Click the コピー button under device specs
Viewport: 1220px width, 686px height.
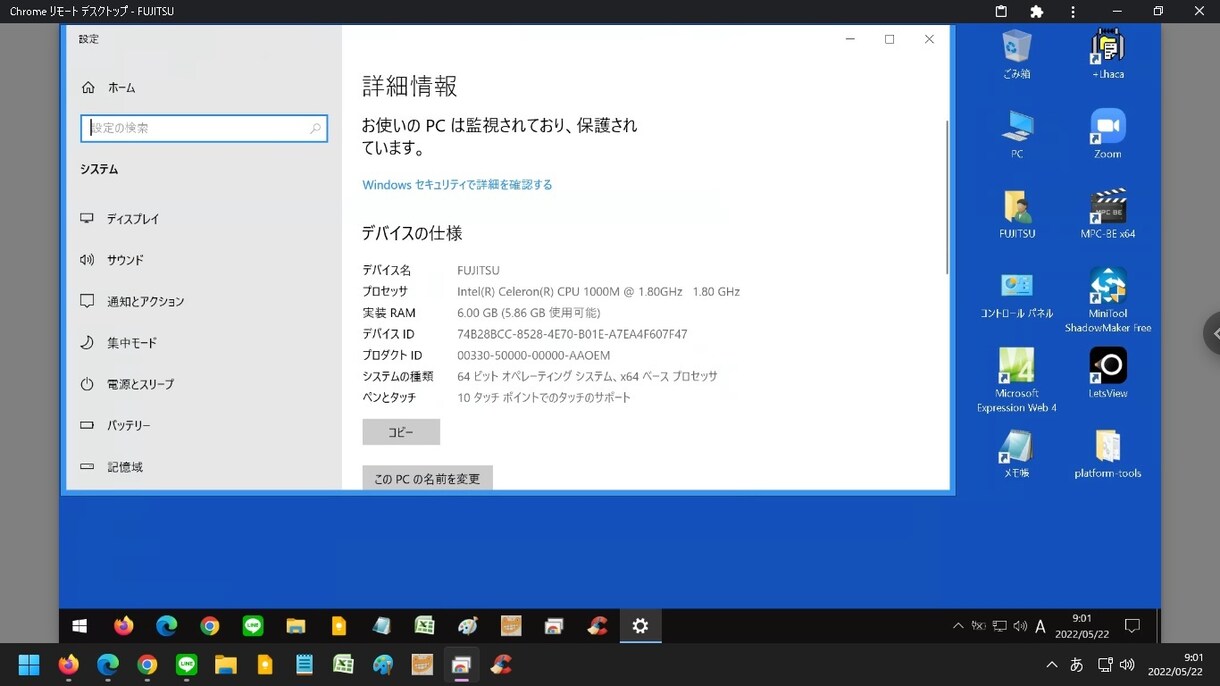pyautogui.click(x=401, y=432)
